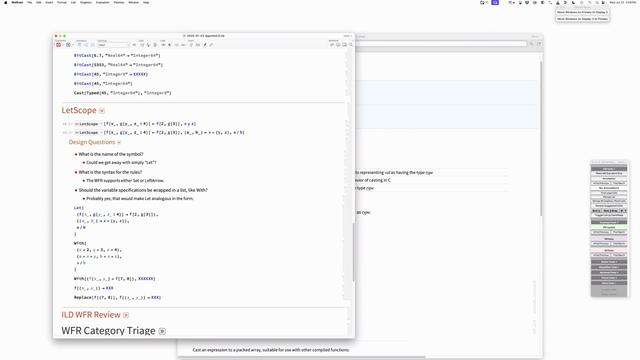Click the 'What is the name of the symbol?' bullet
The height and width of the screenshot is (360, 640).
pyautogui.click(x=111, y=154)
